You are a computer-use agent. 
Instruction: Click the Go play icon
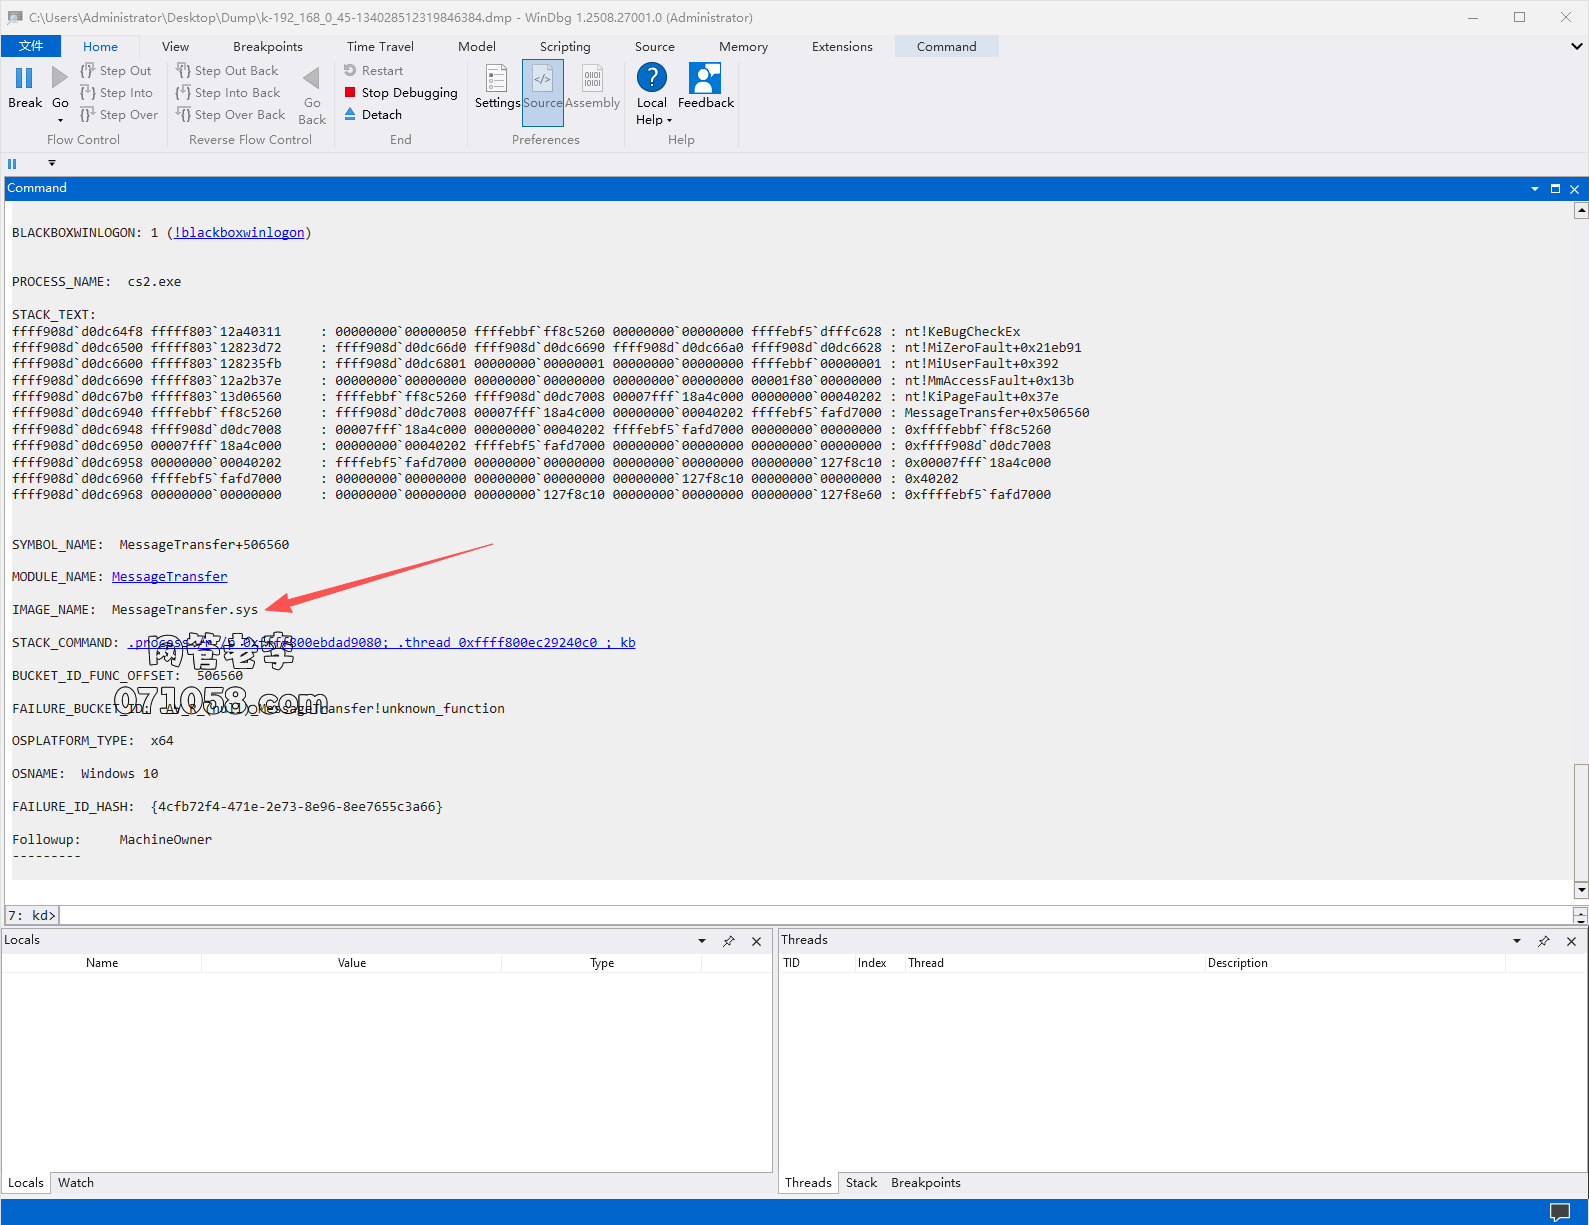[60, 78]
